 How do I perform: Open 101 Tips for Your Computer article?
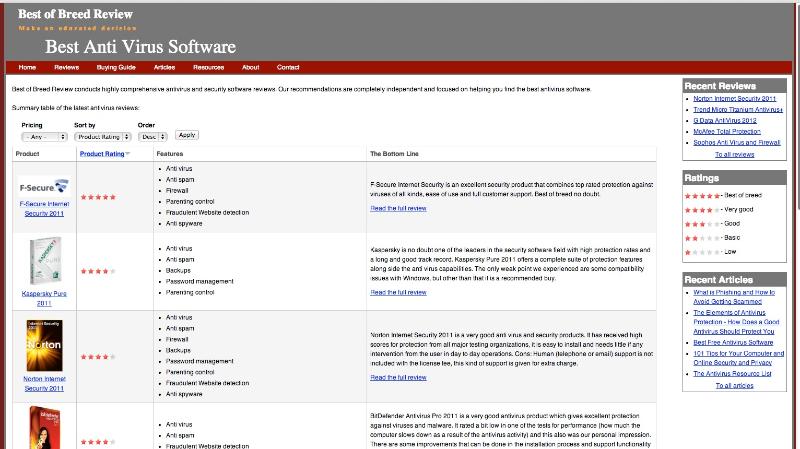point(738,358)
